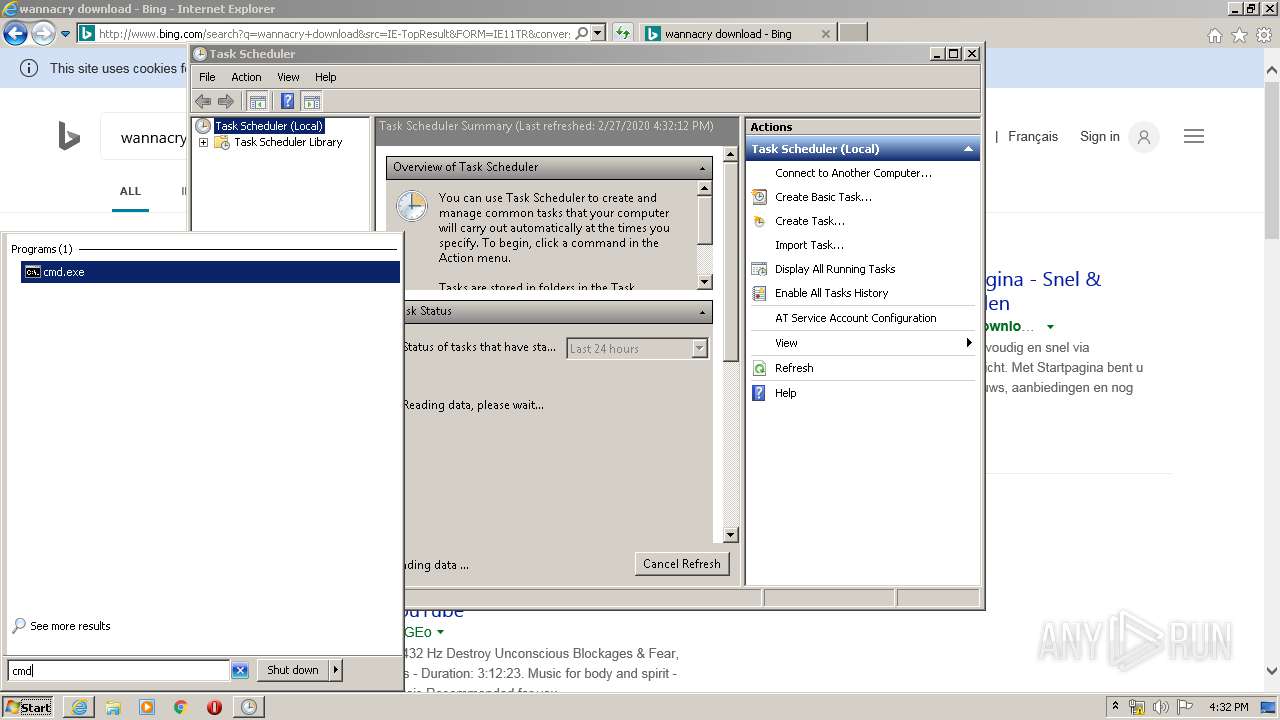Click the Français language link
This screenshot has width=1280, height=720.
tap(1033, 136)
